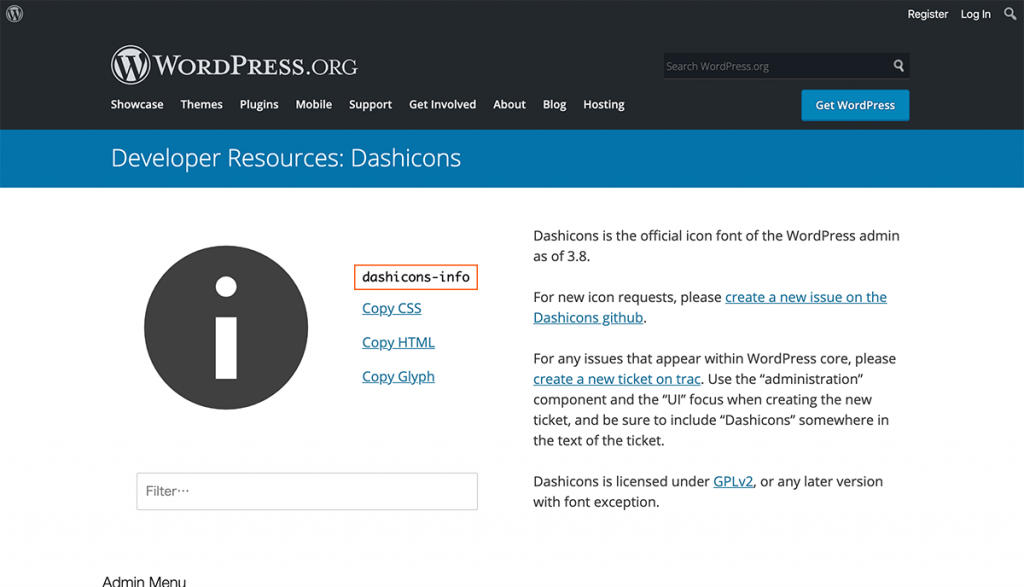
Task: Copy HTML for the info Dashicon
Action: tap(398, 342)
